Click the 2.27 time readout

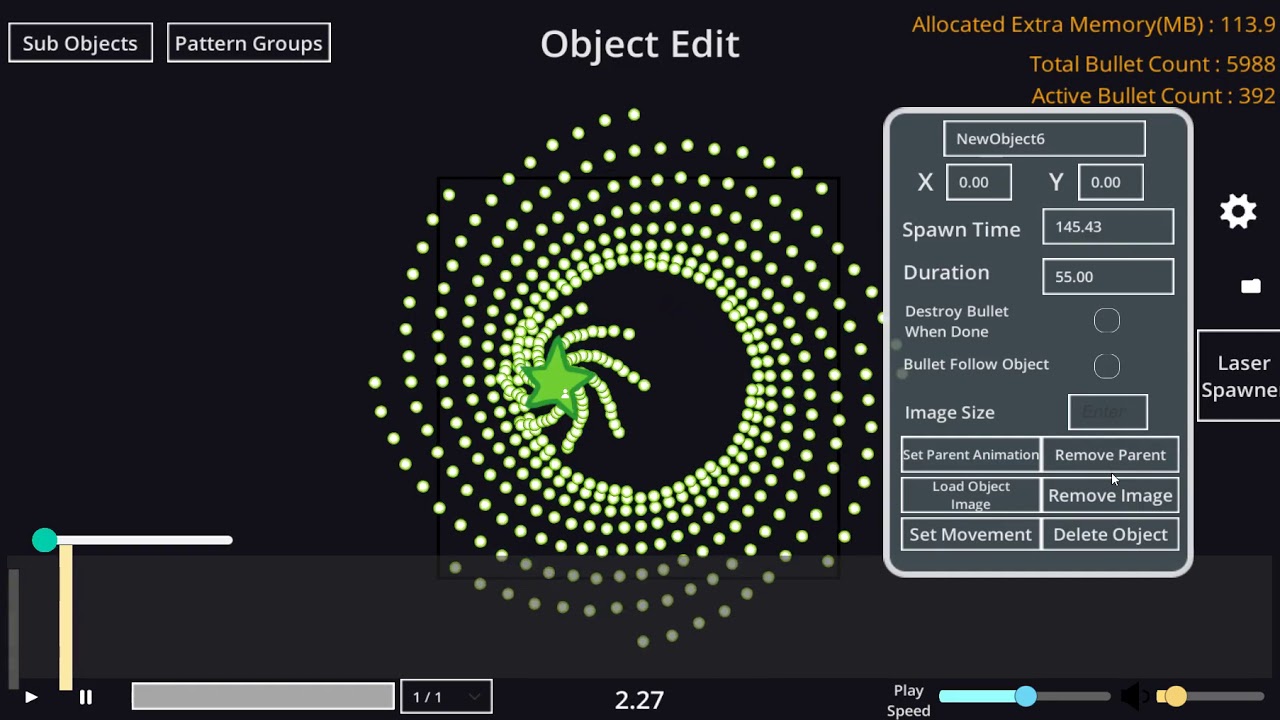(639, 699)
